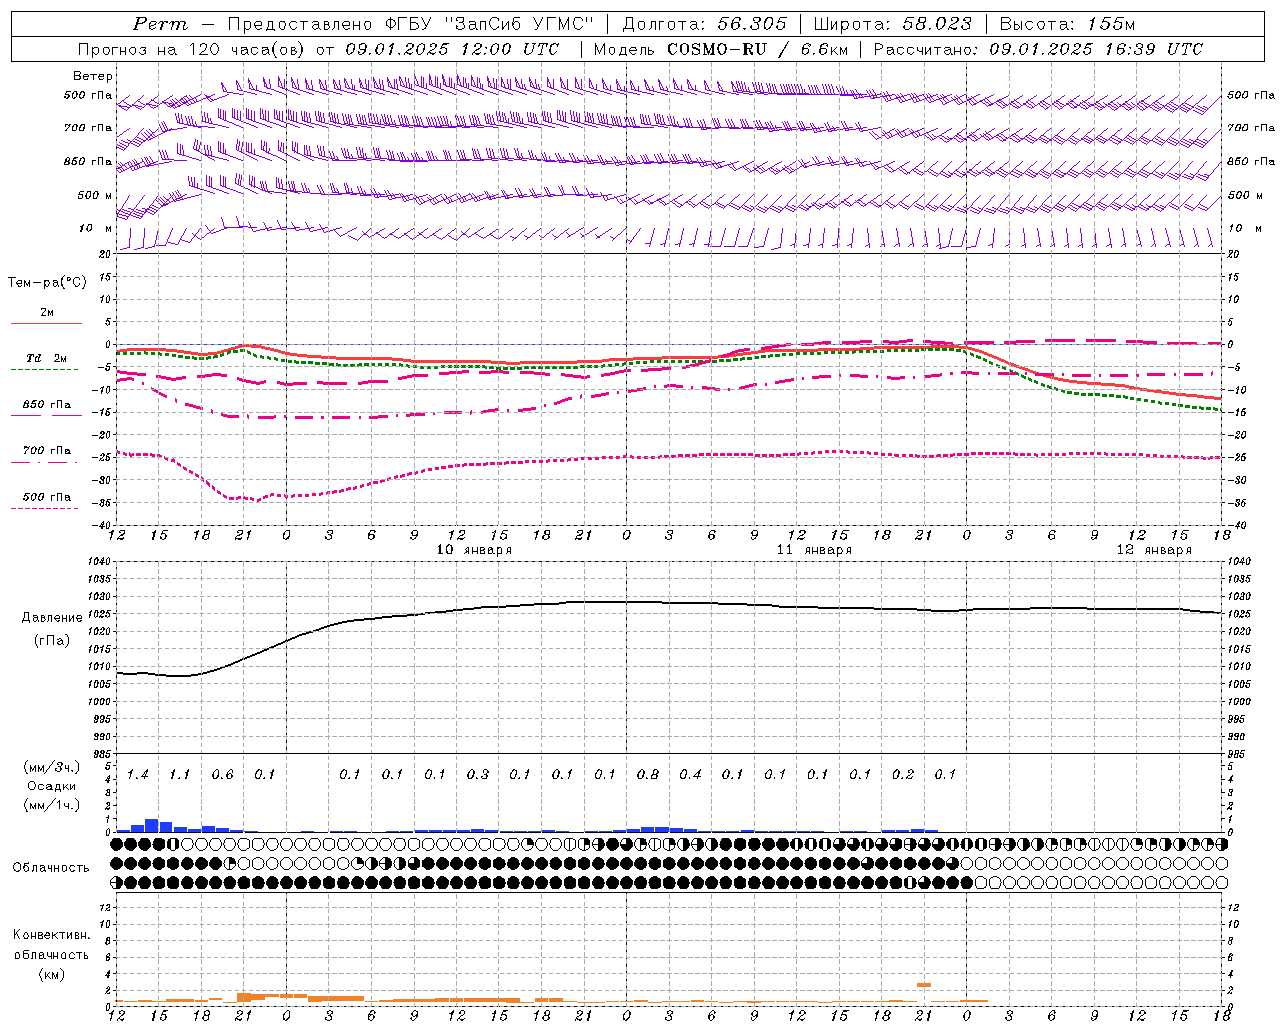
Task: Select the '1.4' precipitation amount value
Action: click(137, 775)
